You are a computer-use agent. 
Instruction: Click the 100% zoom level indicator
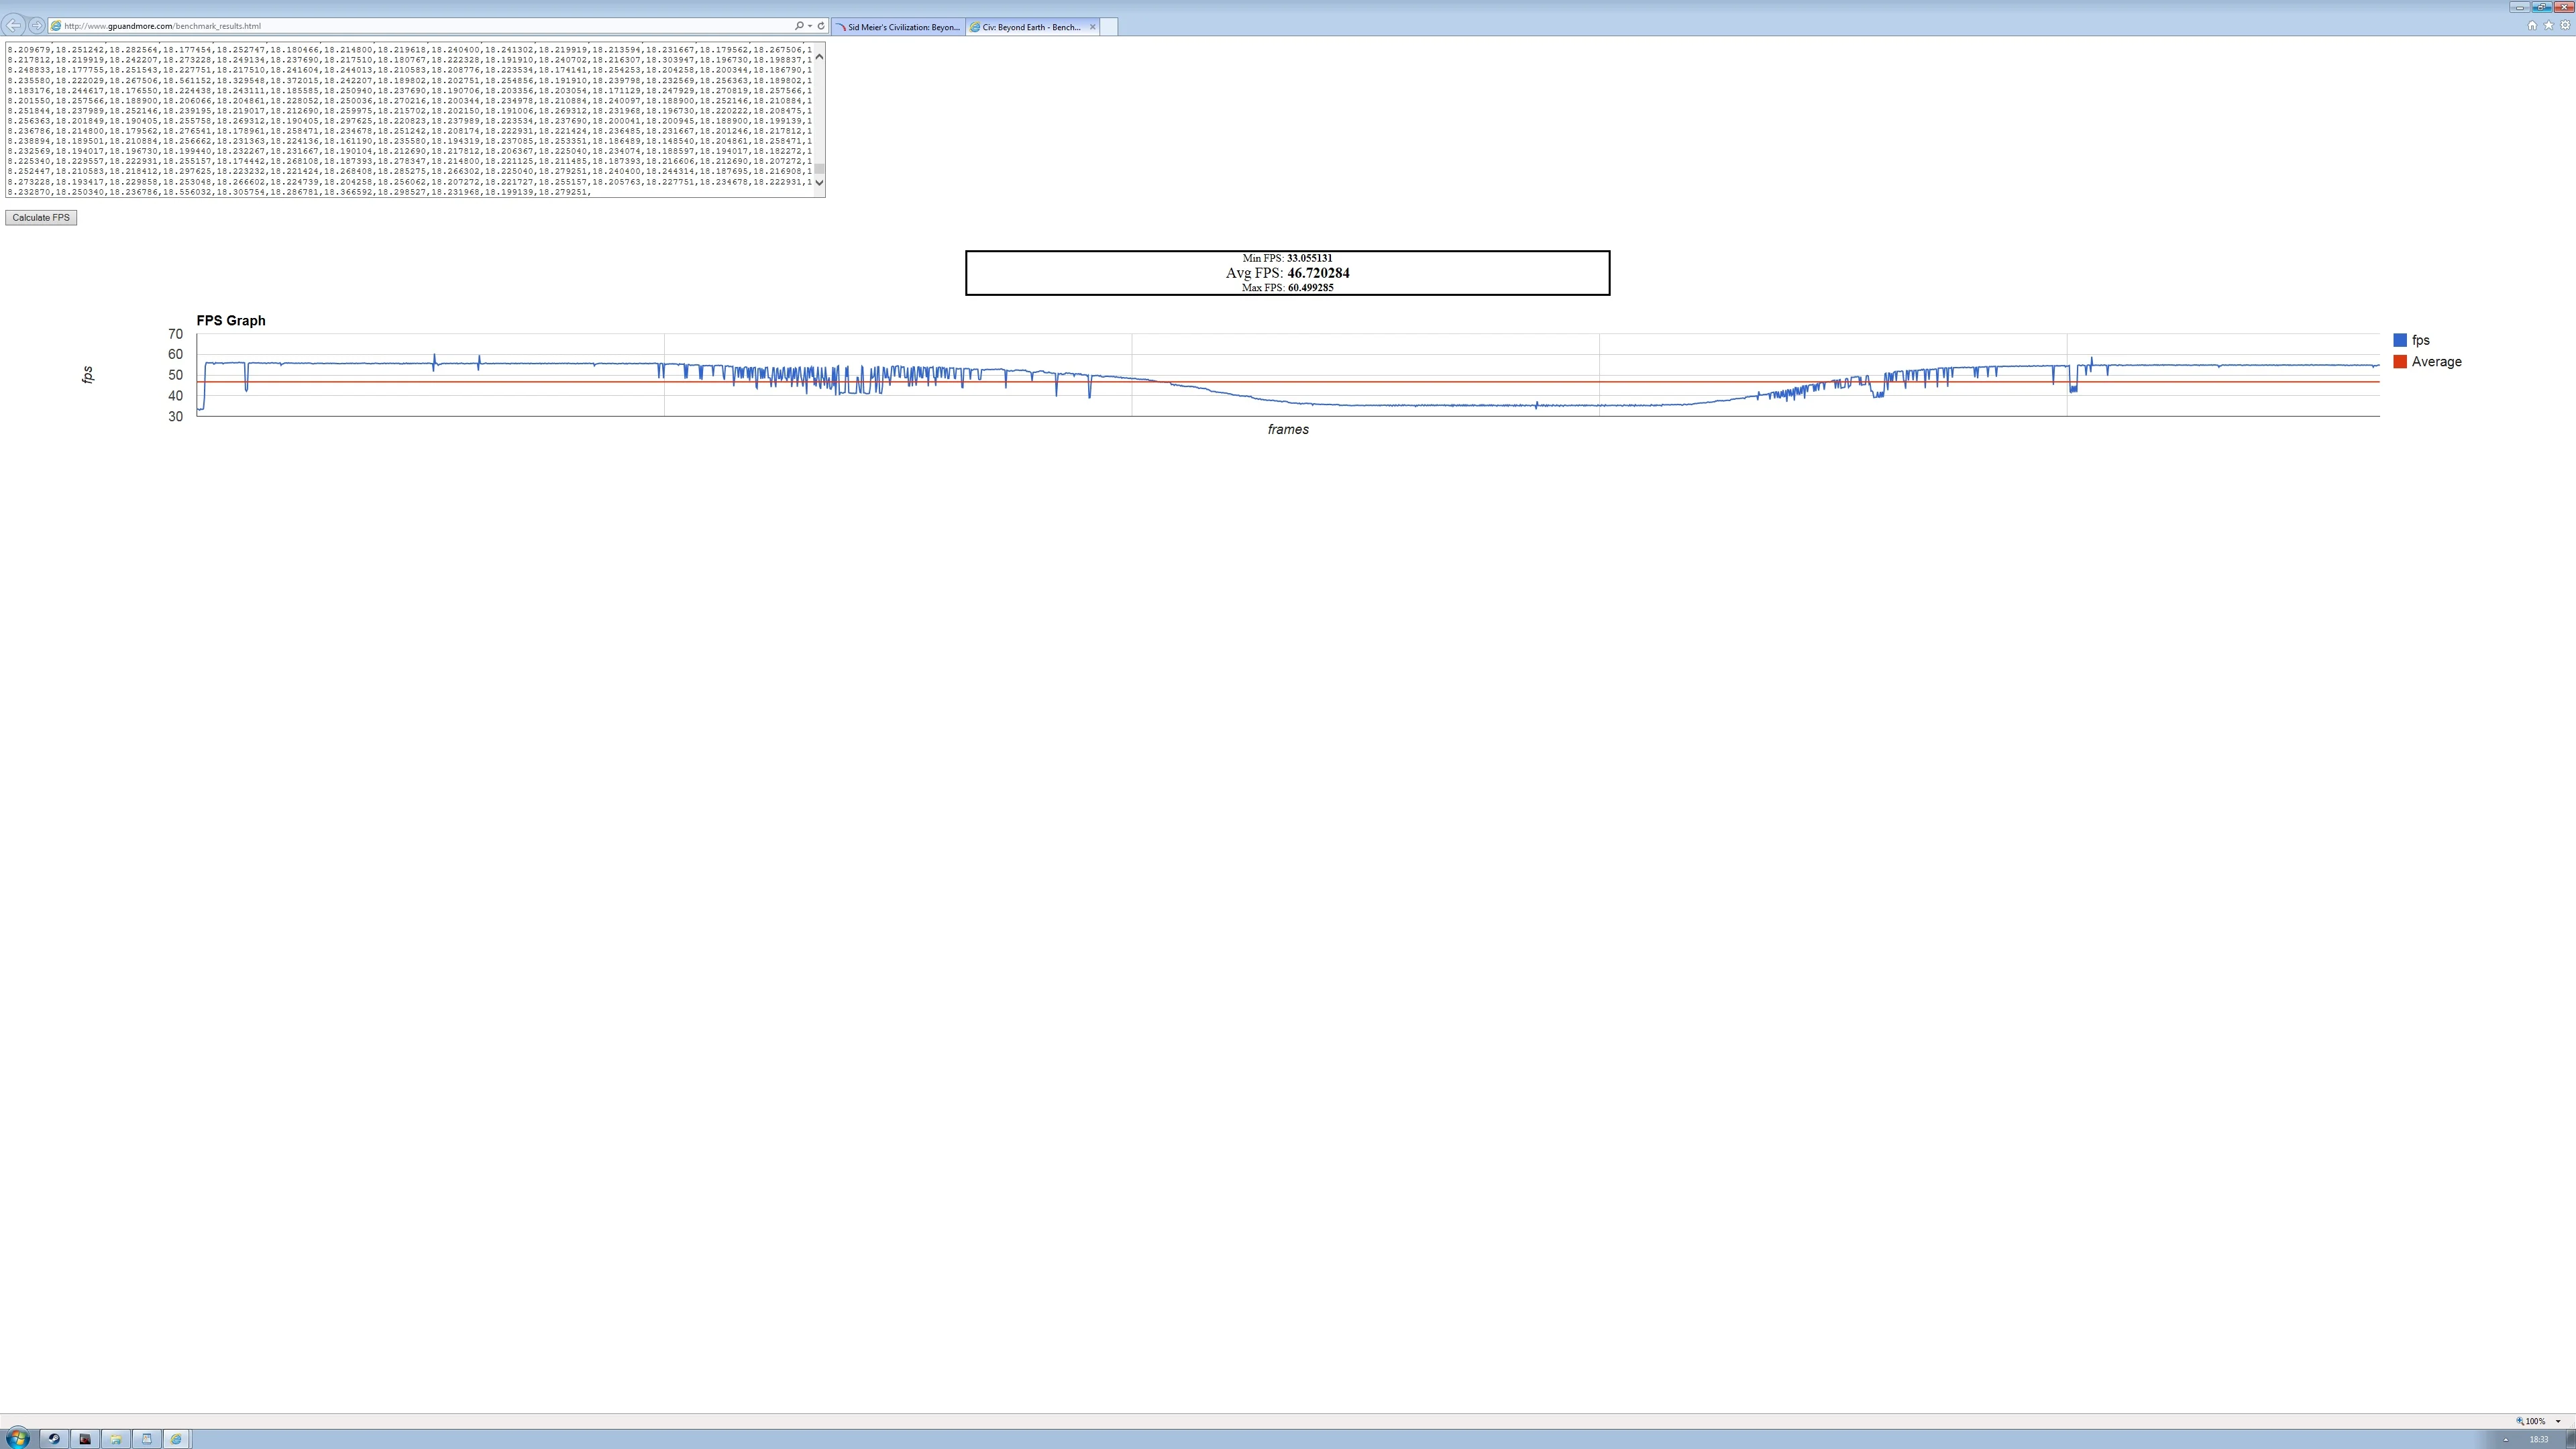tap(2531, 1421)
